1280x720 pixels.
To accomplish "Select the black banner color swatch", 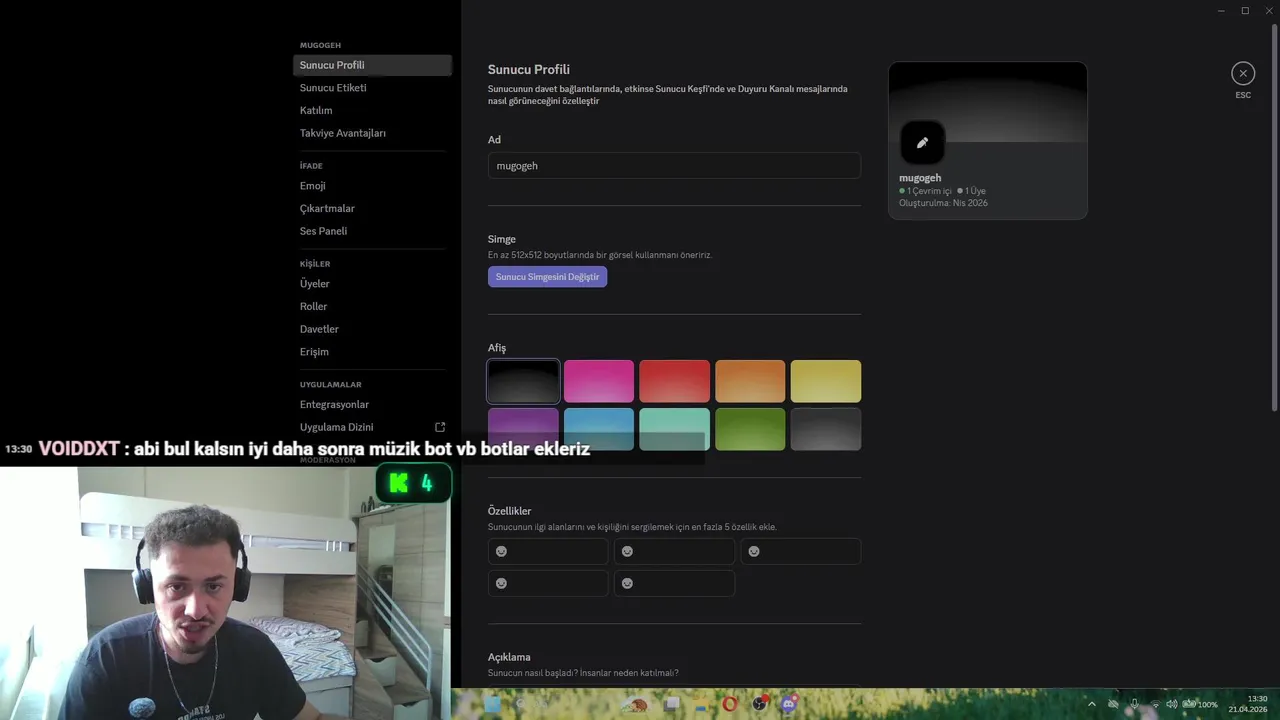I will [523, 381].
